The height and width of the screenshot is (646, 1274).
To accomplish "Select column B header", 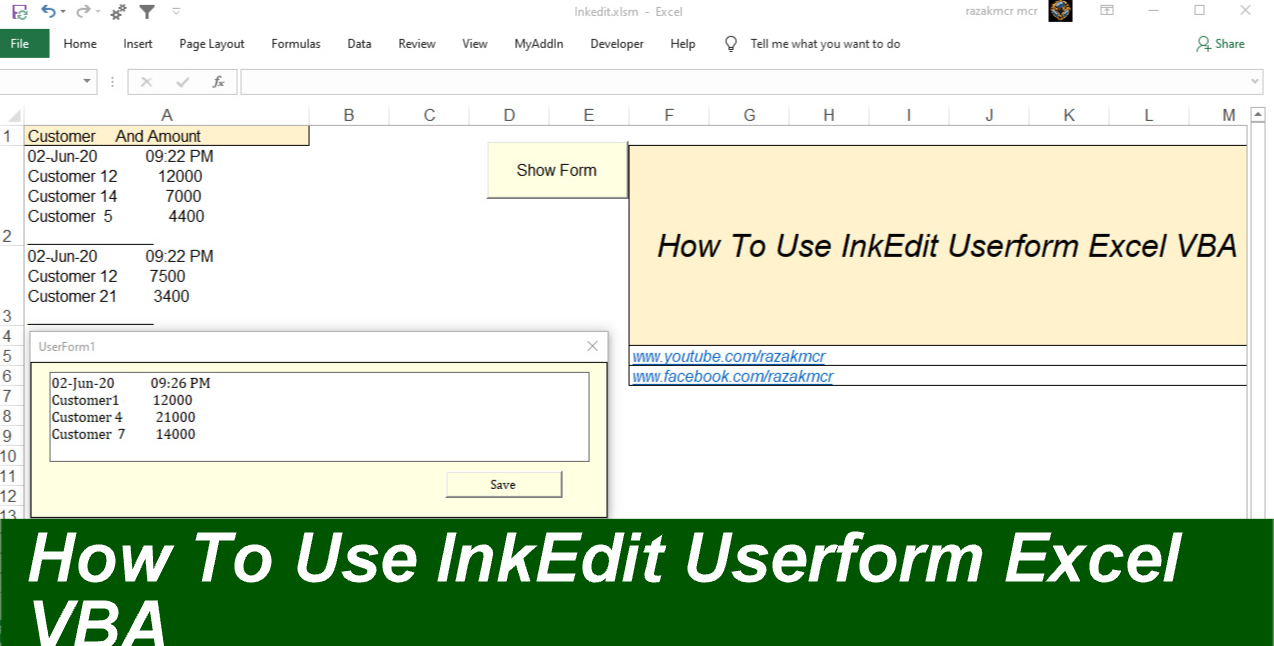I will click(349, 115).
